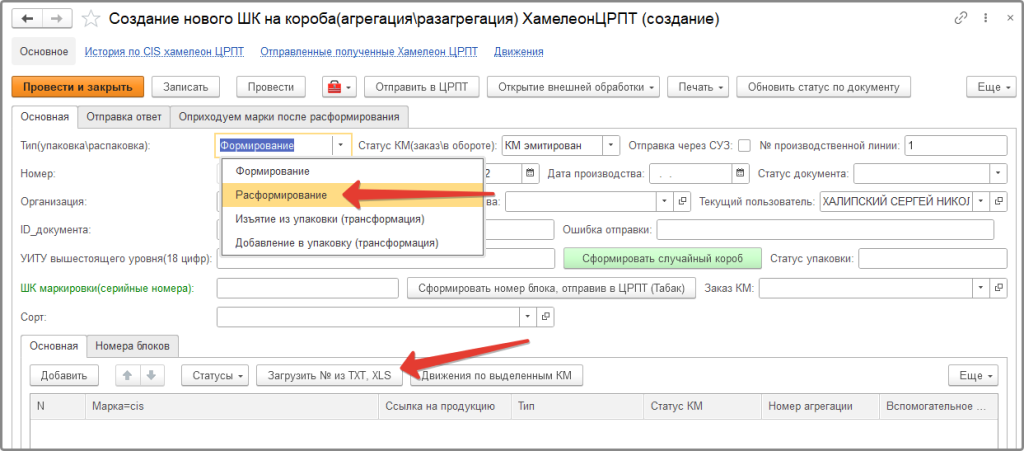Open the three-dot window menu
This screenshot has height=451, width=1024.
coord(984,18)
